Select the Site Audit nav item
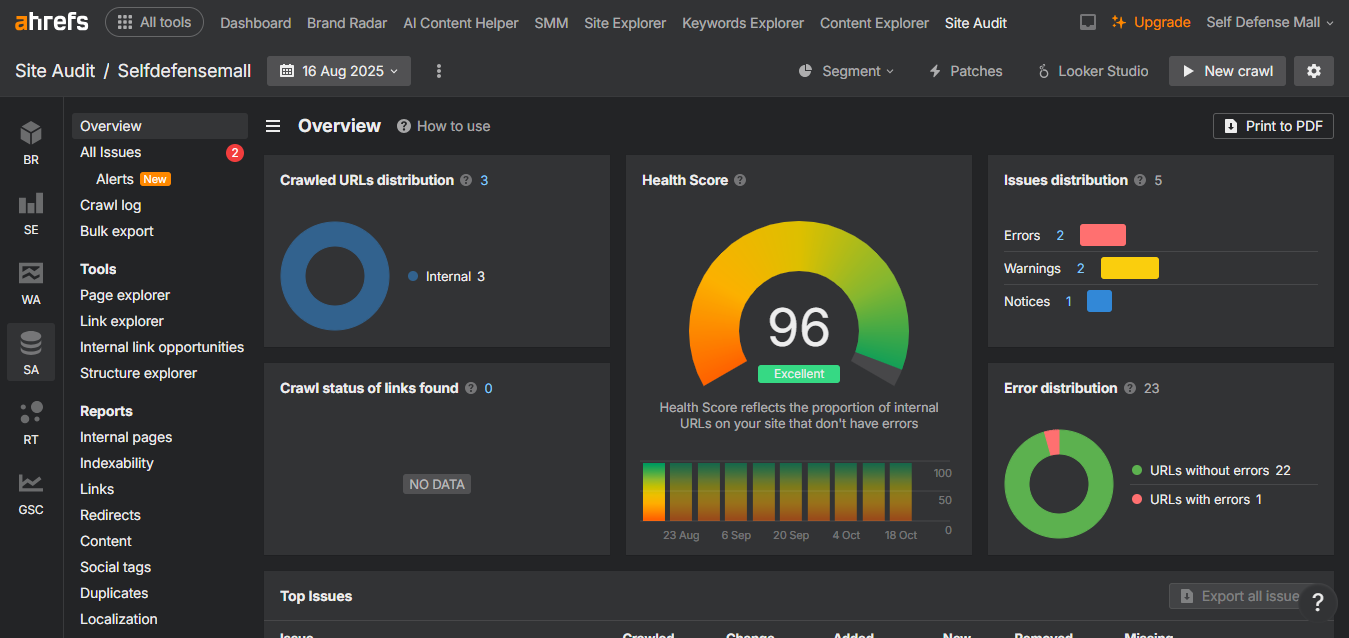The height and width of the screenshot is (638, 1349). (x=976, y=22)
